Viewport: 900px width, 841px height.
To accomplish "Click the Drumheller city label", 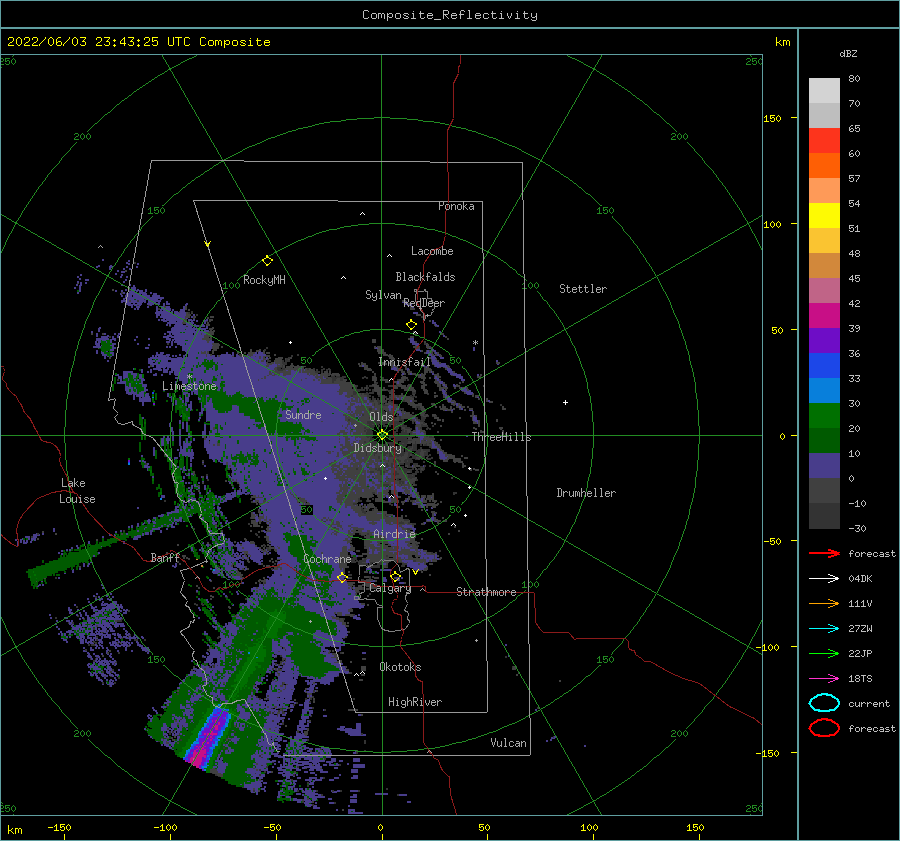I will click(586, 493).
